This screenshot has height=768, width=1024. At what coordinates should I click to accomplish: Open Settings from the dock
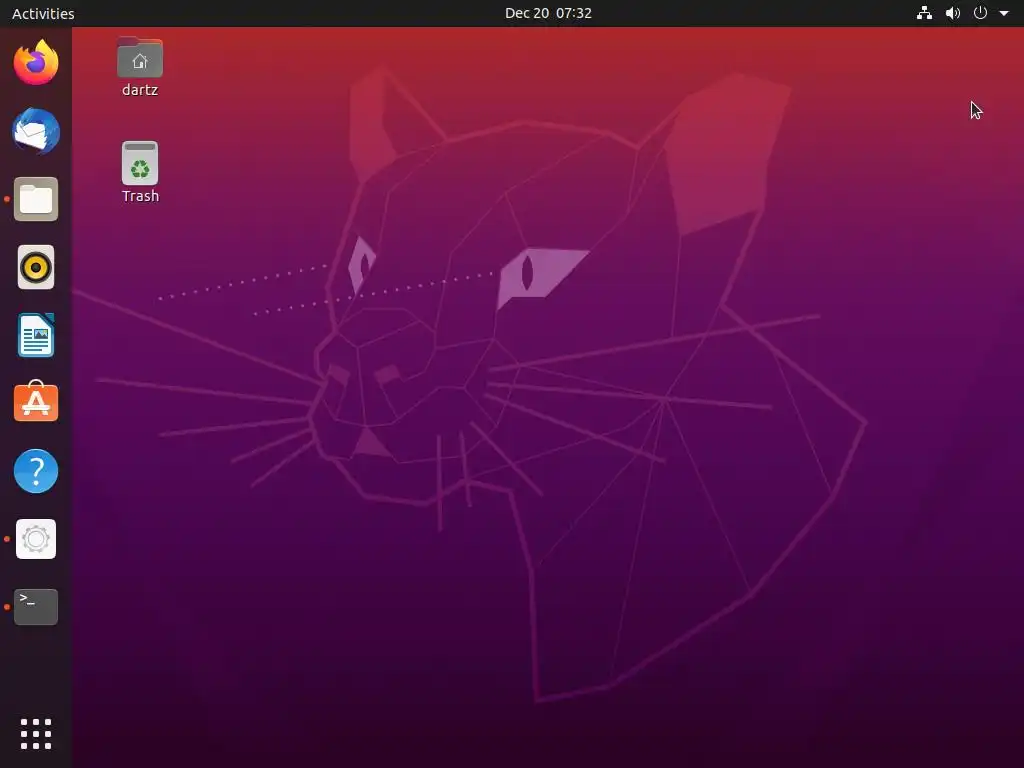36,539
